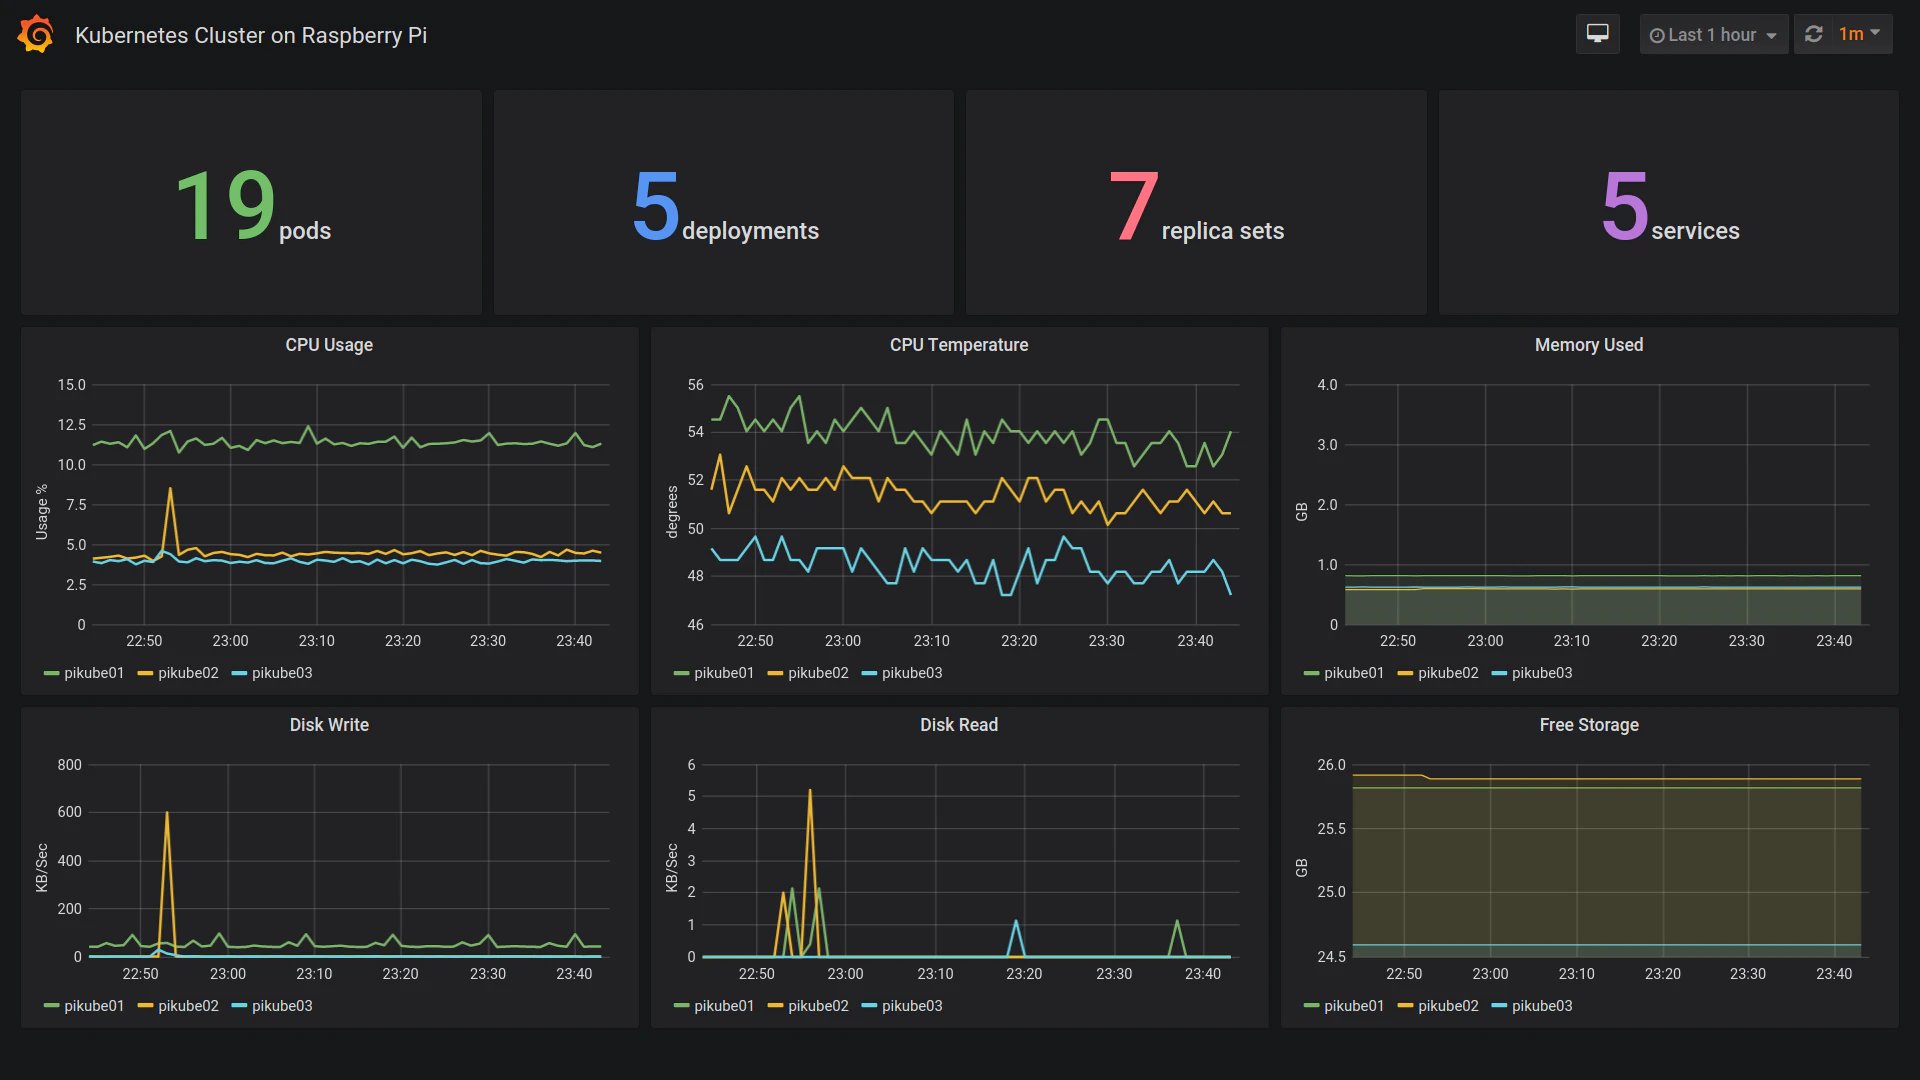Image resolution: width=1920 pixels, height=1080 pixels.
Task: Toggle pikube02 in Disk Write legend
Action: coord(178,1006)
